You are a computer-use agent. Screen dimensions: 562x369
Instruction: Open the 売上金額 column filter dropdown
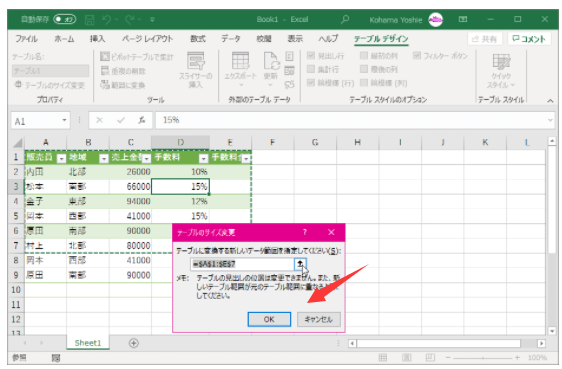(146, 158)
